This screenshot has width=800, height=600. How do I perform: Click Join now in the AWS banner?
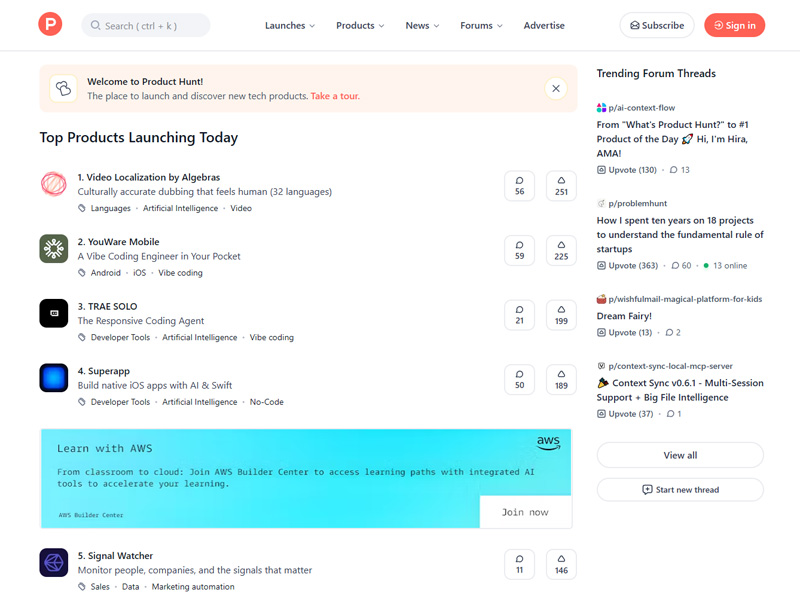click(526, 511)
